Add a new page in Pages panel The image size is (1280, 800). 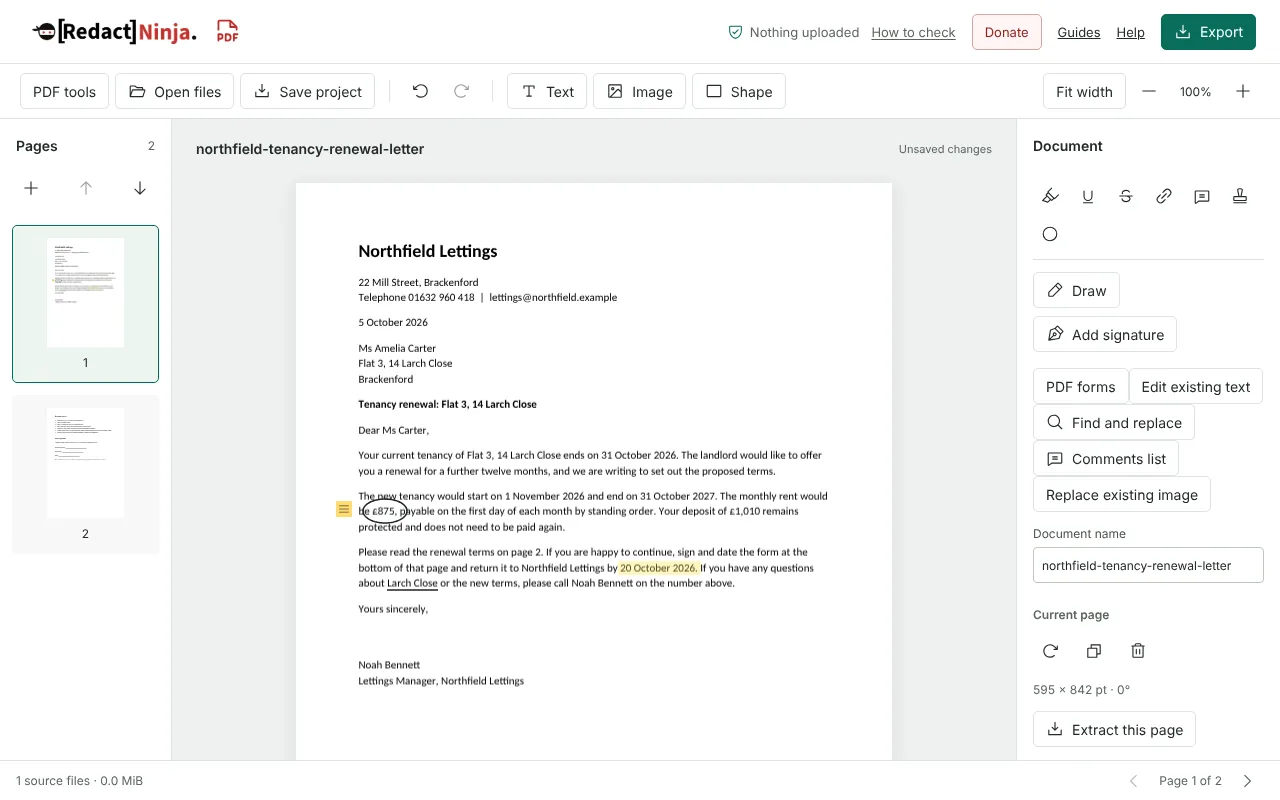(31, 188)
